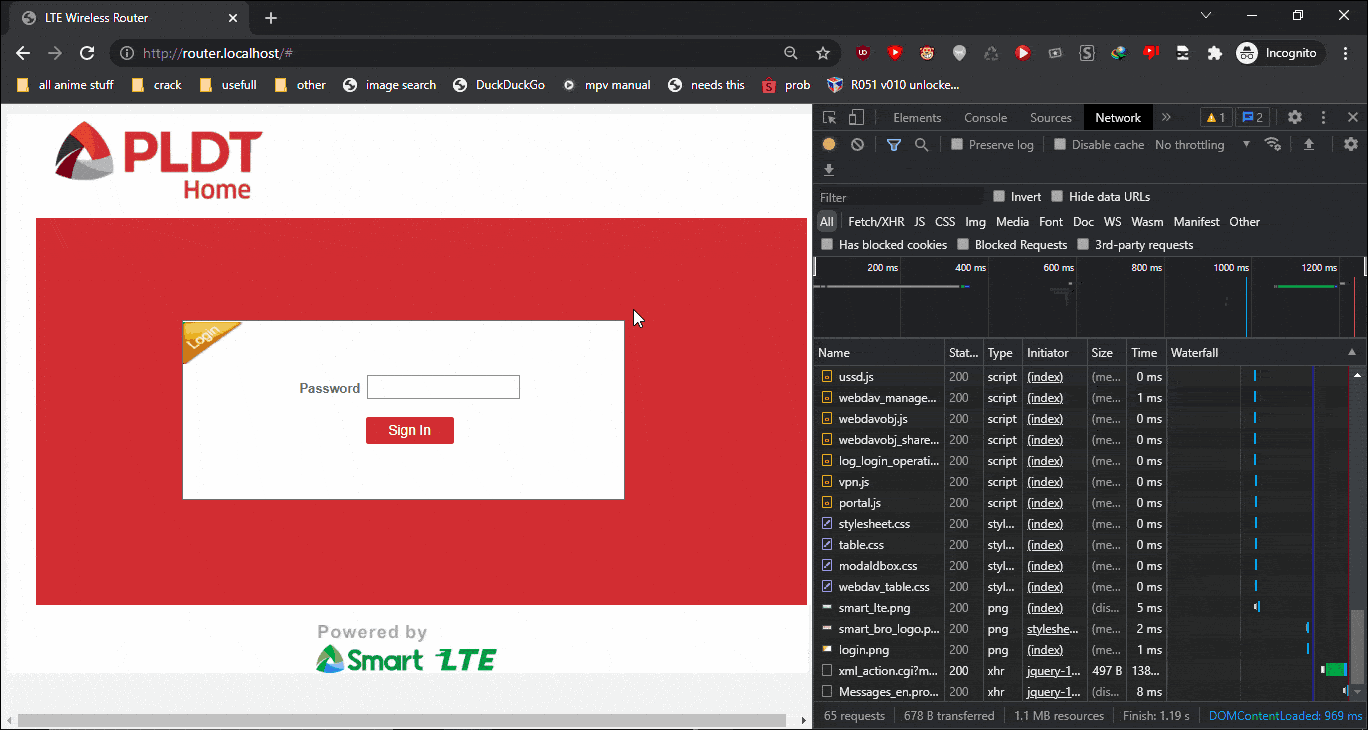The height and width of the screenshot is (730, 1368).
Task: Sort requests by the Name column header
Action: pos(879,353)
